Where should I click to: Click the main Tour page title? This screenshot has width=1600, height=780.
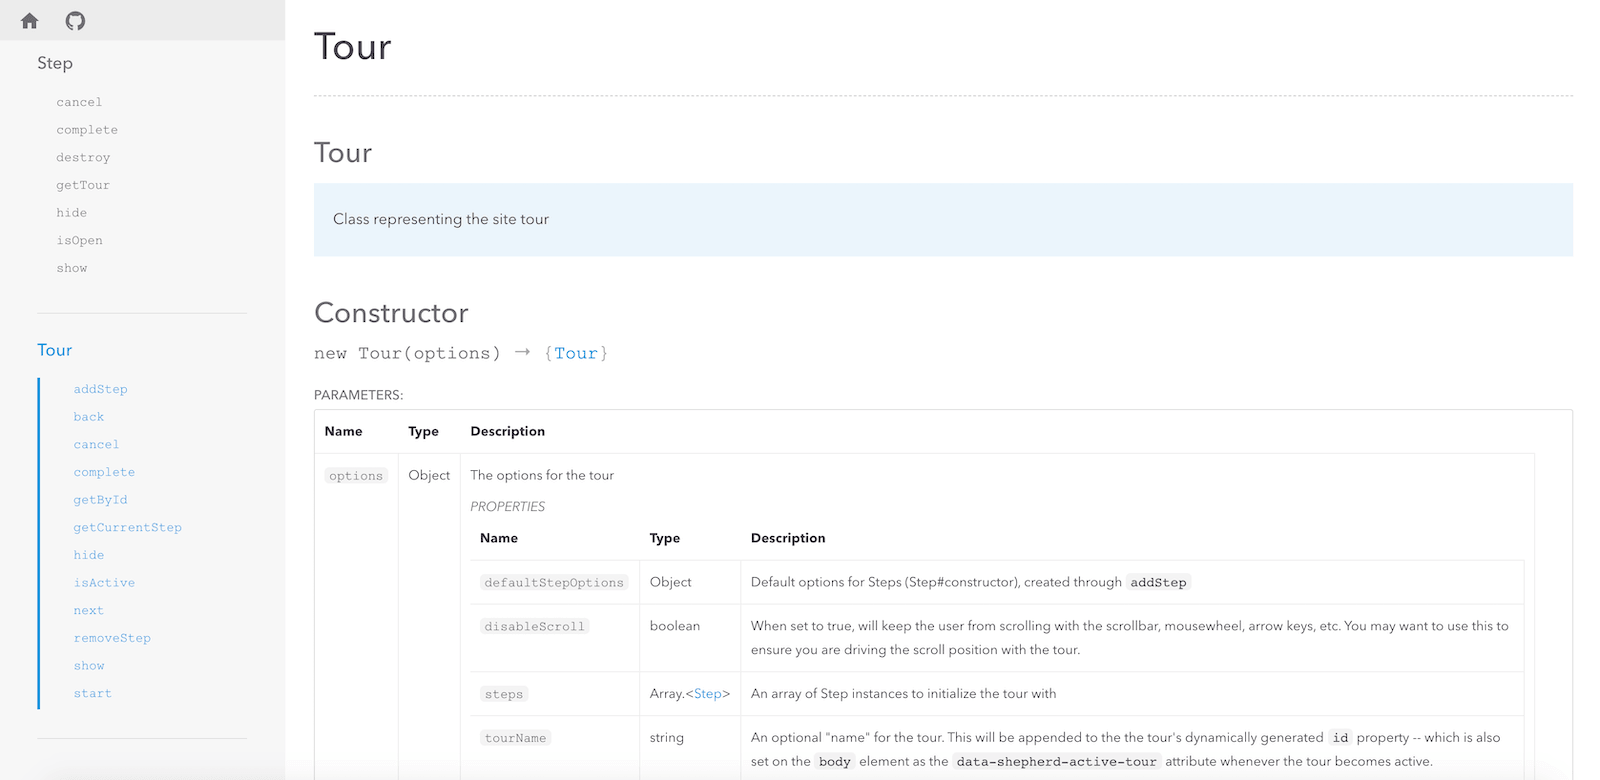pos(353,47)
